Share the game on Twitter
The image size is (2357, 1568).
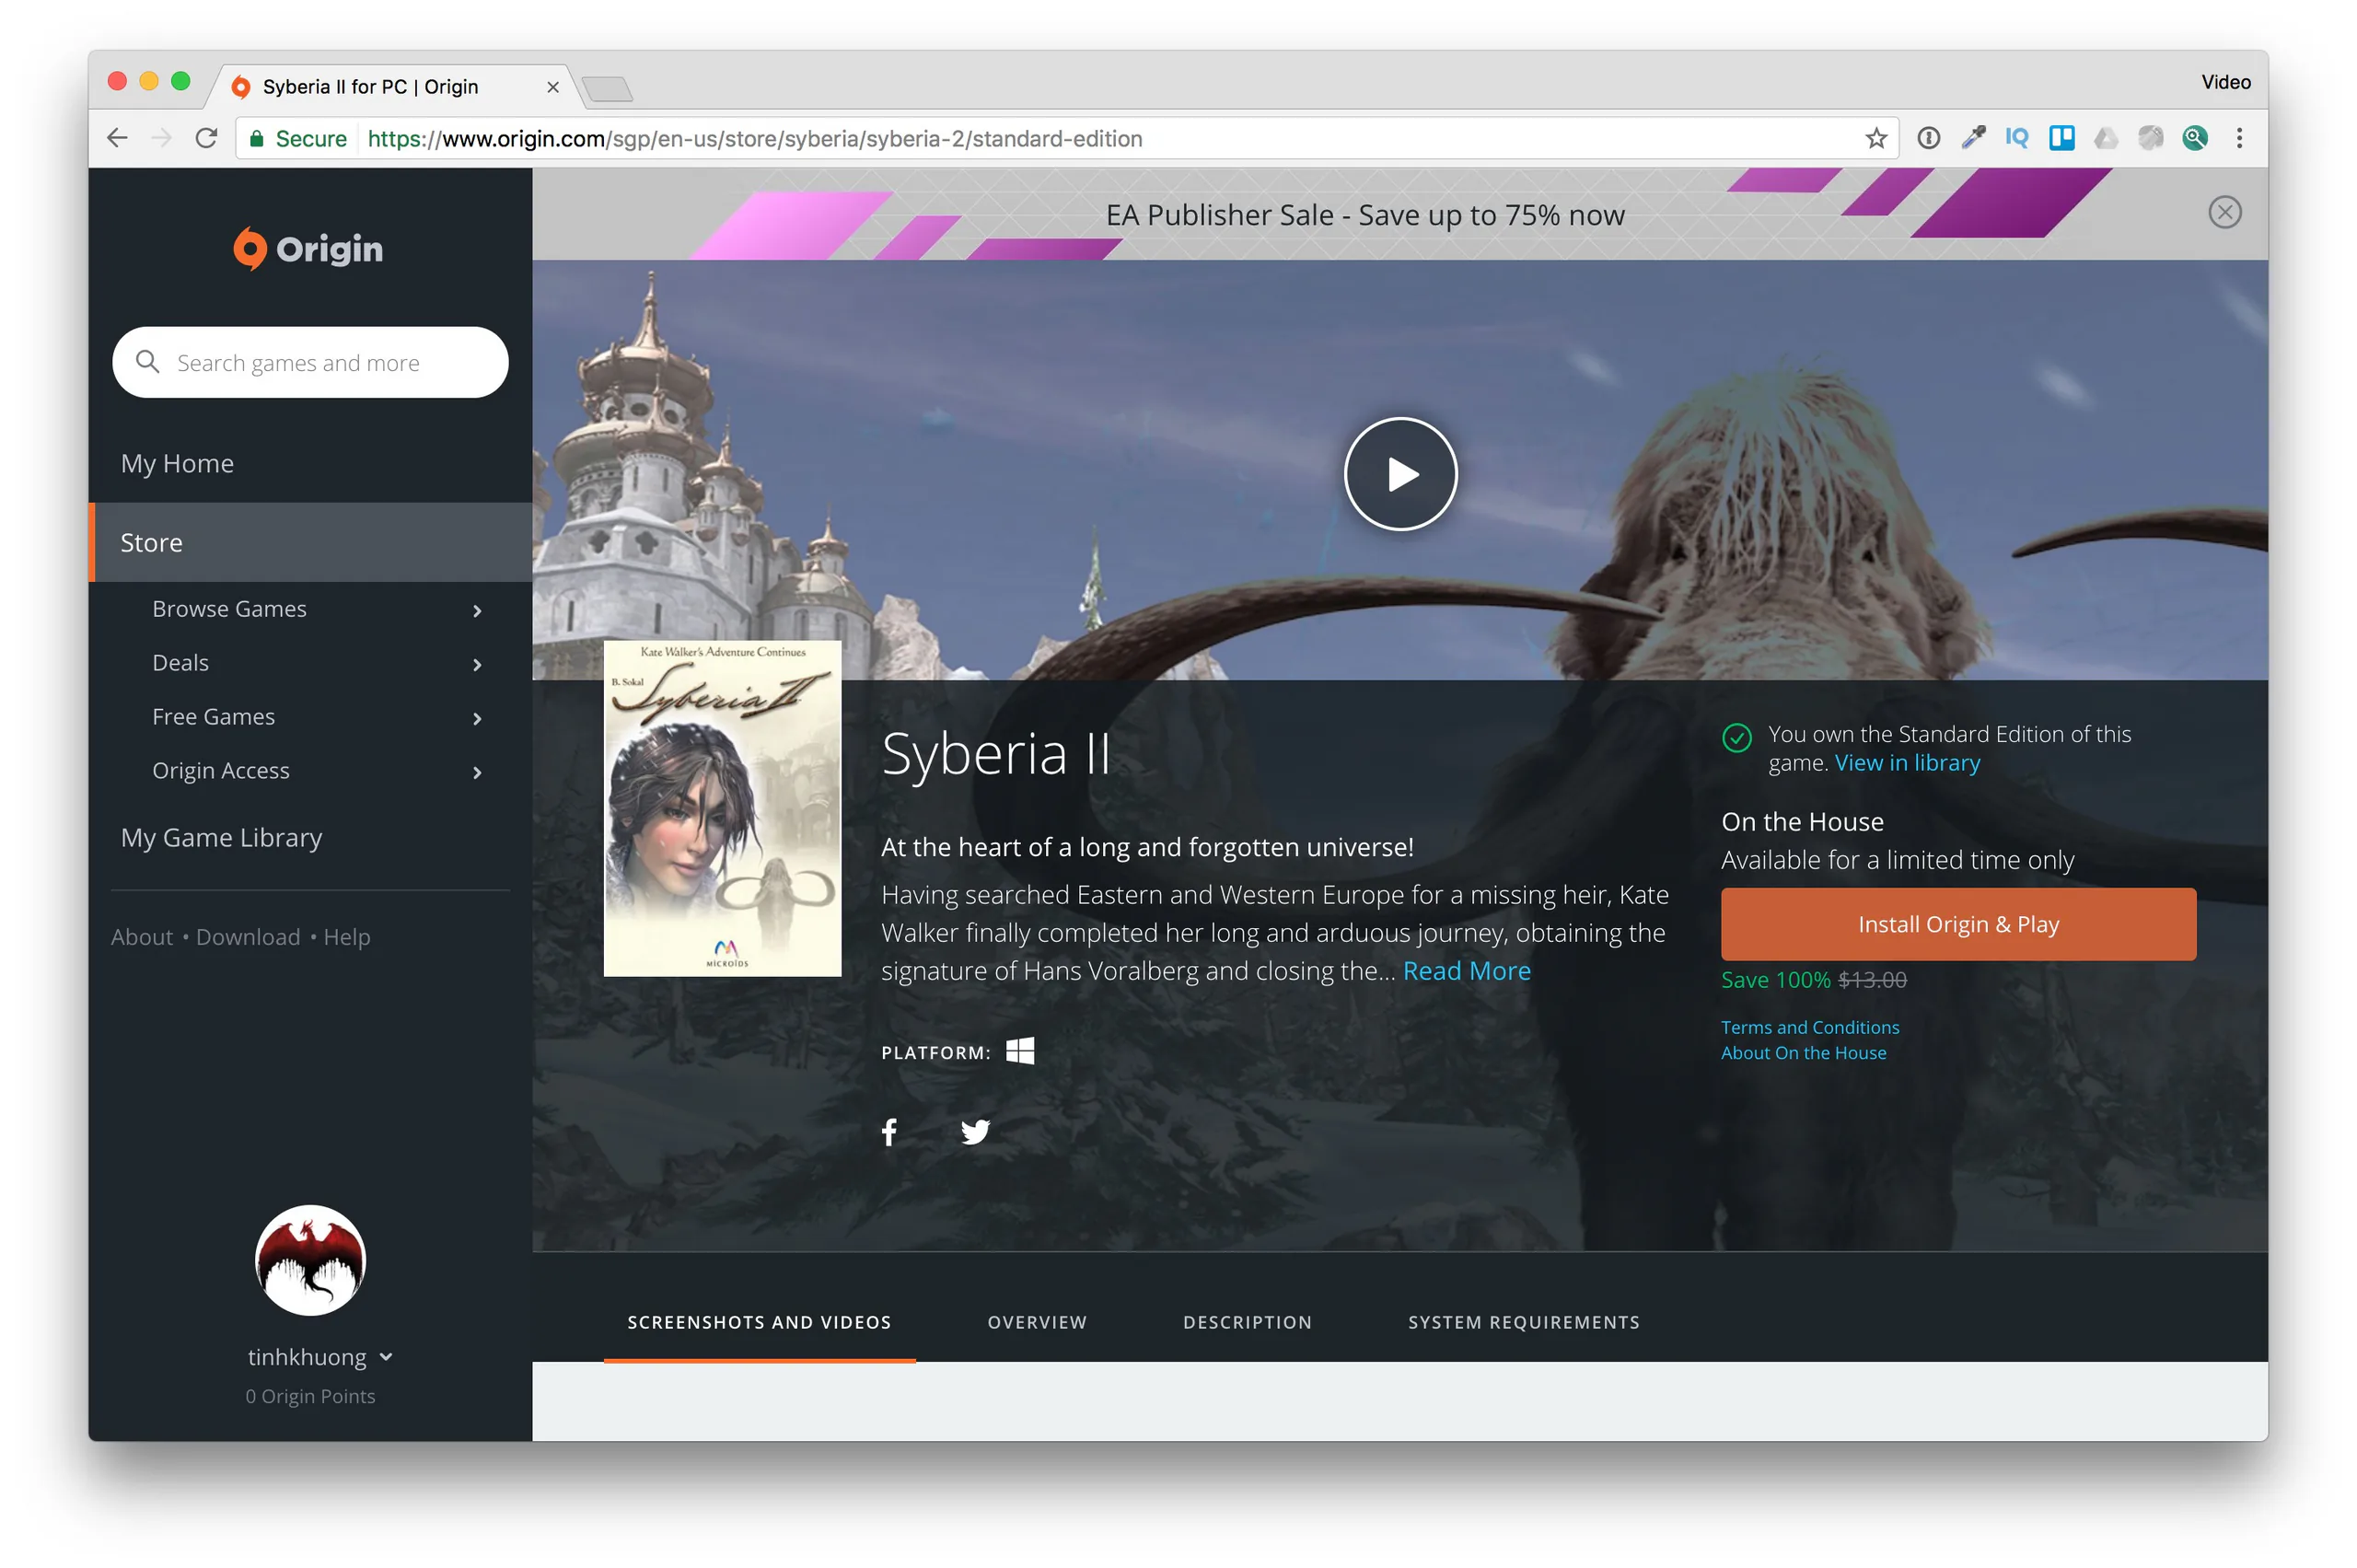975,1131
